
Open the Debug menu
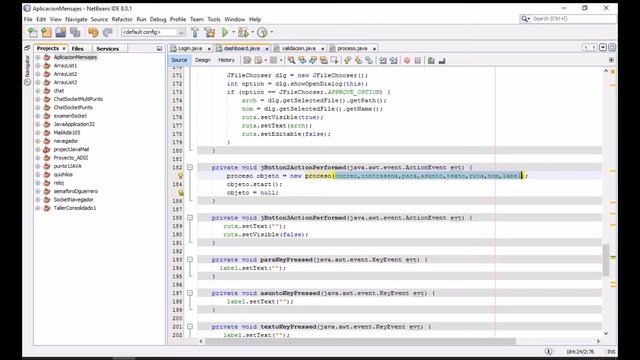pyautogui.click(x=158, y=19)
